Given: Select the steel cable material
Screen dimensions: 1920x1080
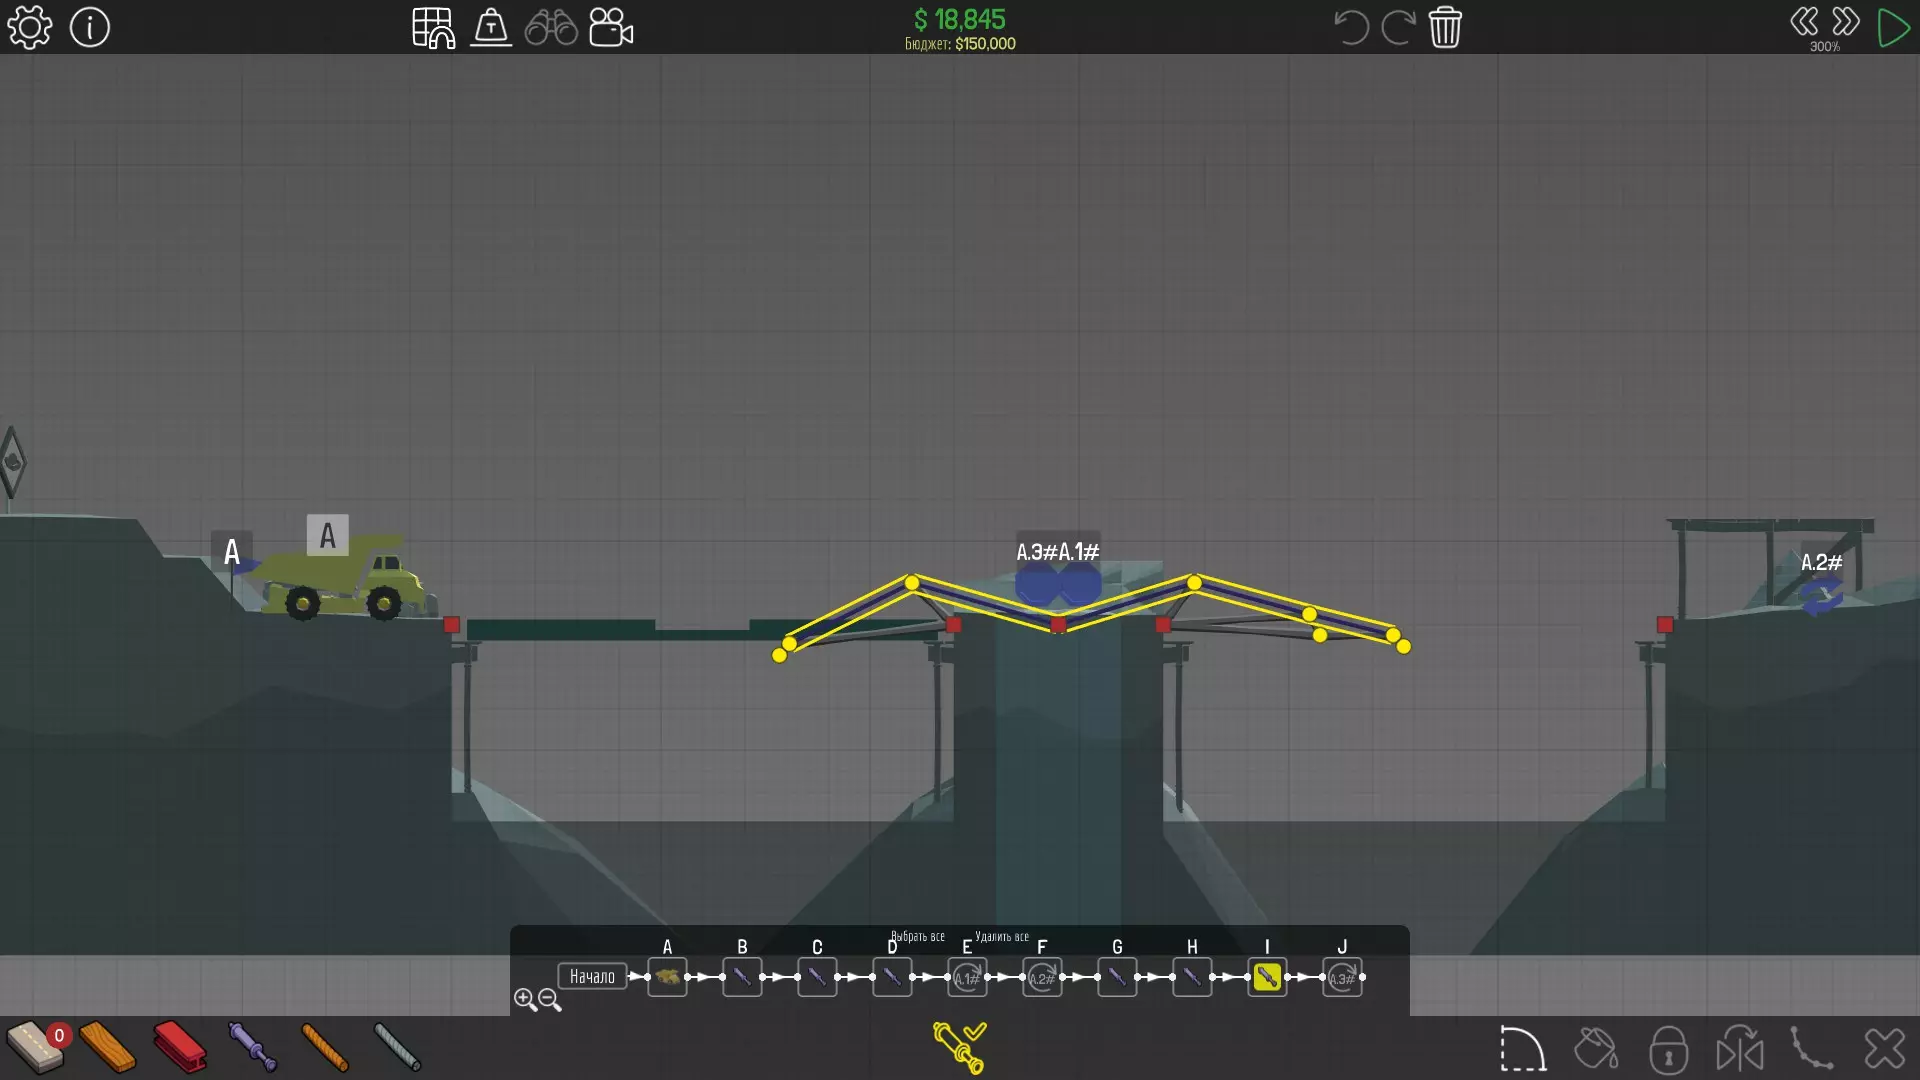Looking at the screenshot, I should (397, 1047).
